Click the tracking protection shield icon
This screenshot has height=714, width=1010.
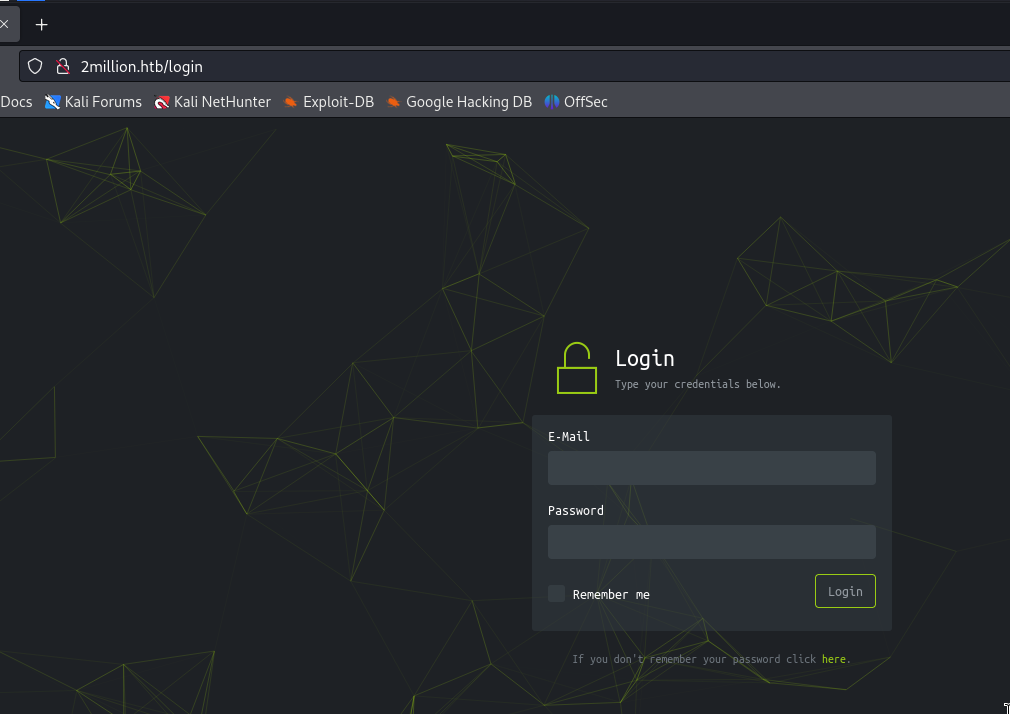35,67
